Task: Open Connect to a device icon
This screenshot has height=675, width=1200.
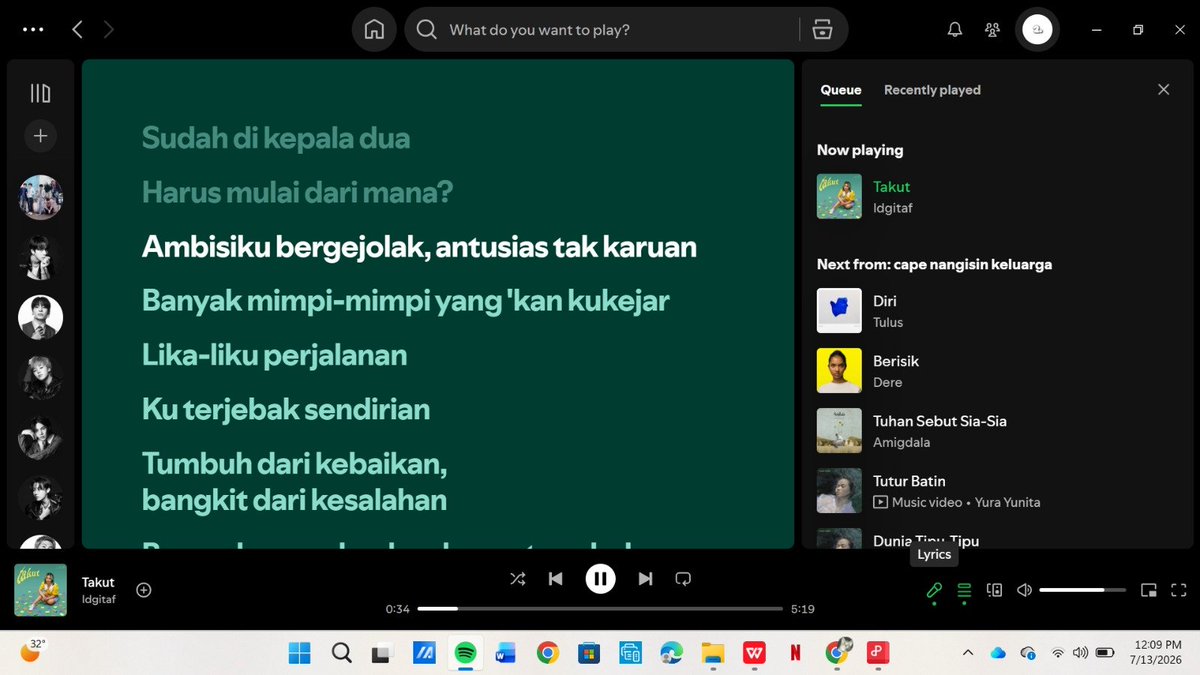Action: click(x=994, y=590)
